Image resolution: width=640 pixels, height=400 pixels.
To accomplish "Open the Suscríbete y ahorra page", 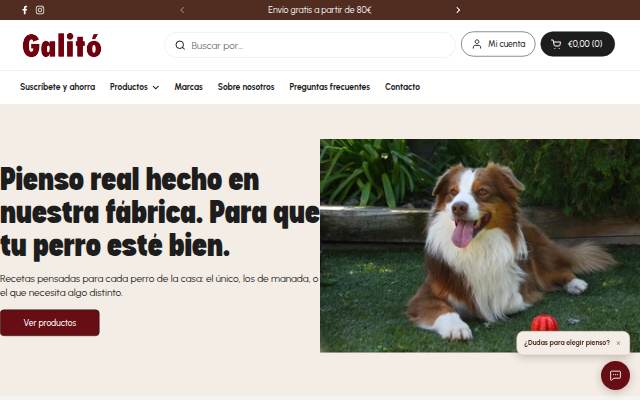I will [x=58, y=87].
